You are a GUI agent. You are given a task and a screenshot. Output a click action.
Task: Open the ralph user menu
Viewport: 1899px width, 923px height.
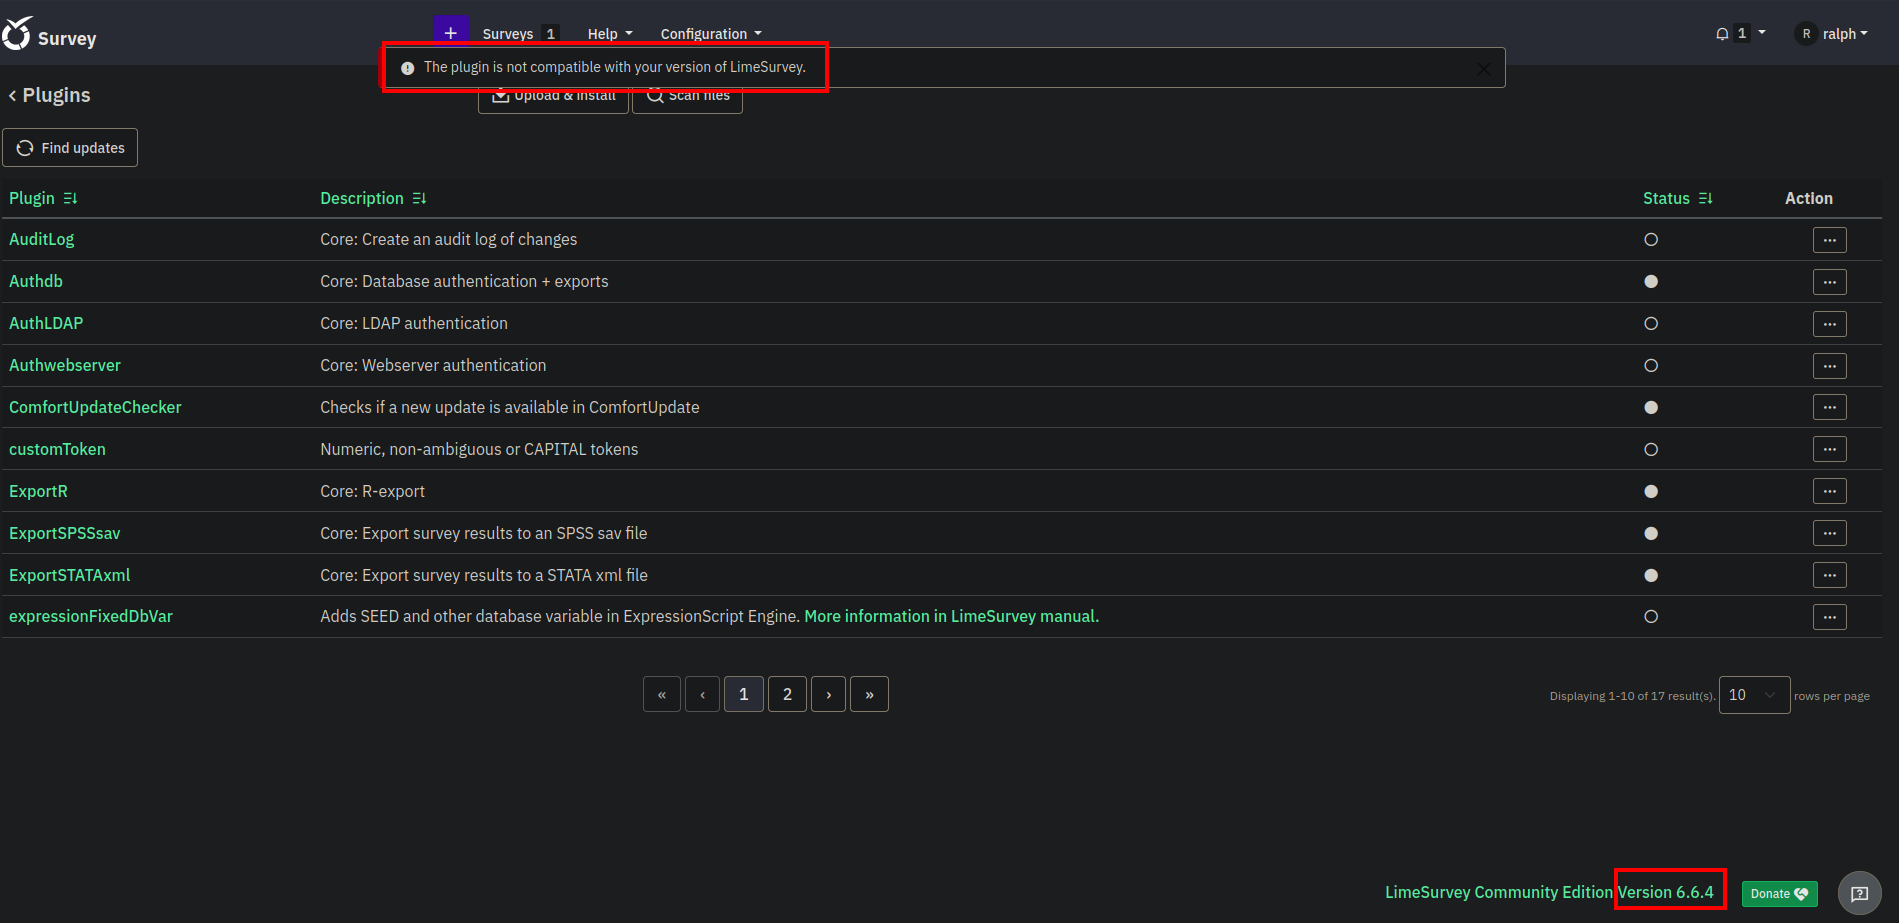click(x=1833, y=34)
